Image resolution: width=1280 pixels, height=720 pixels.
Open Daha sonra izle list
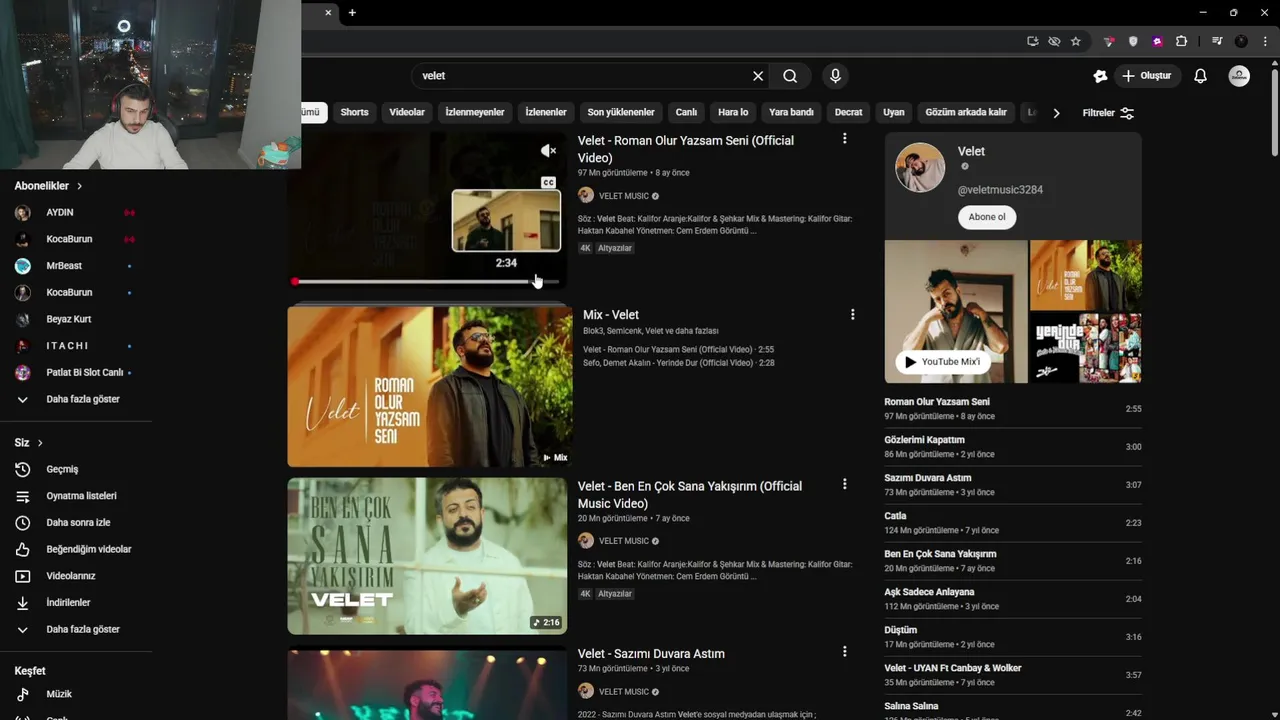coord(76,522)
